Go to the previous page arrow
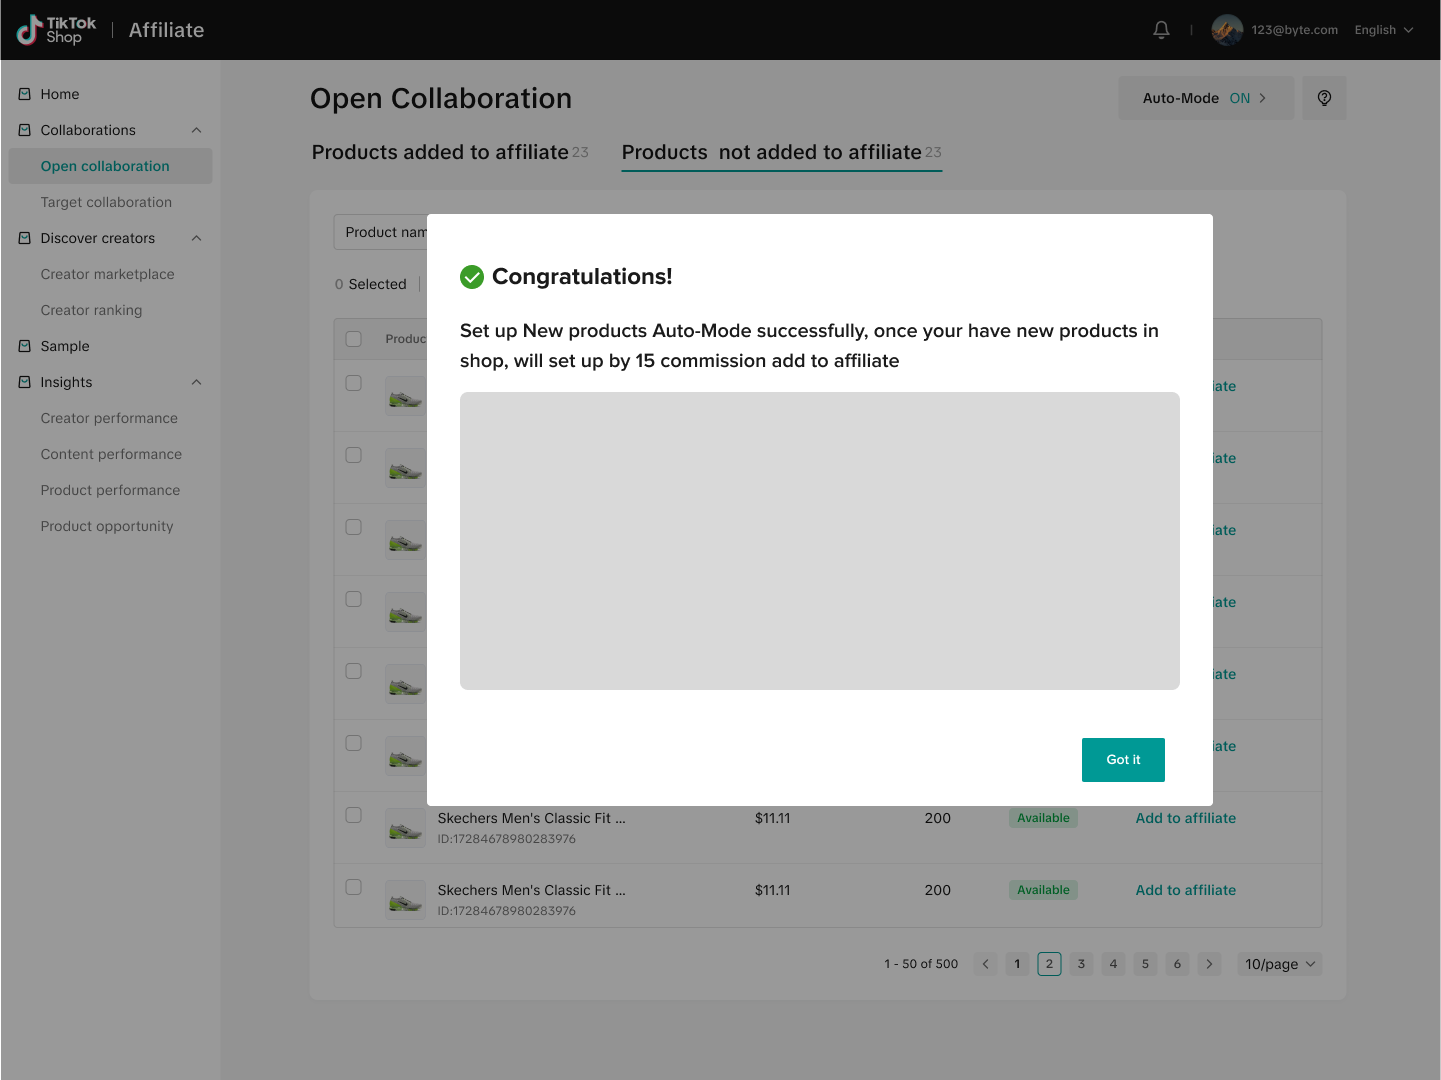The image size is (1441, 1080). (x=985, y=964)
